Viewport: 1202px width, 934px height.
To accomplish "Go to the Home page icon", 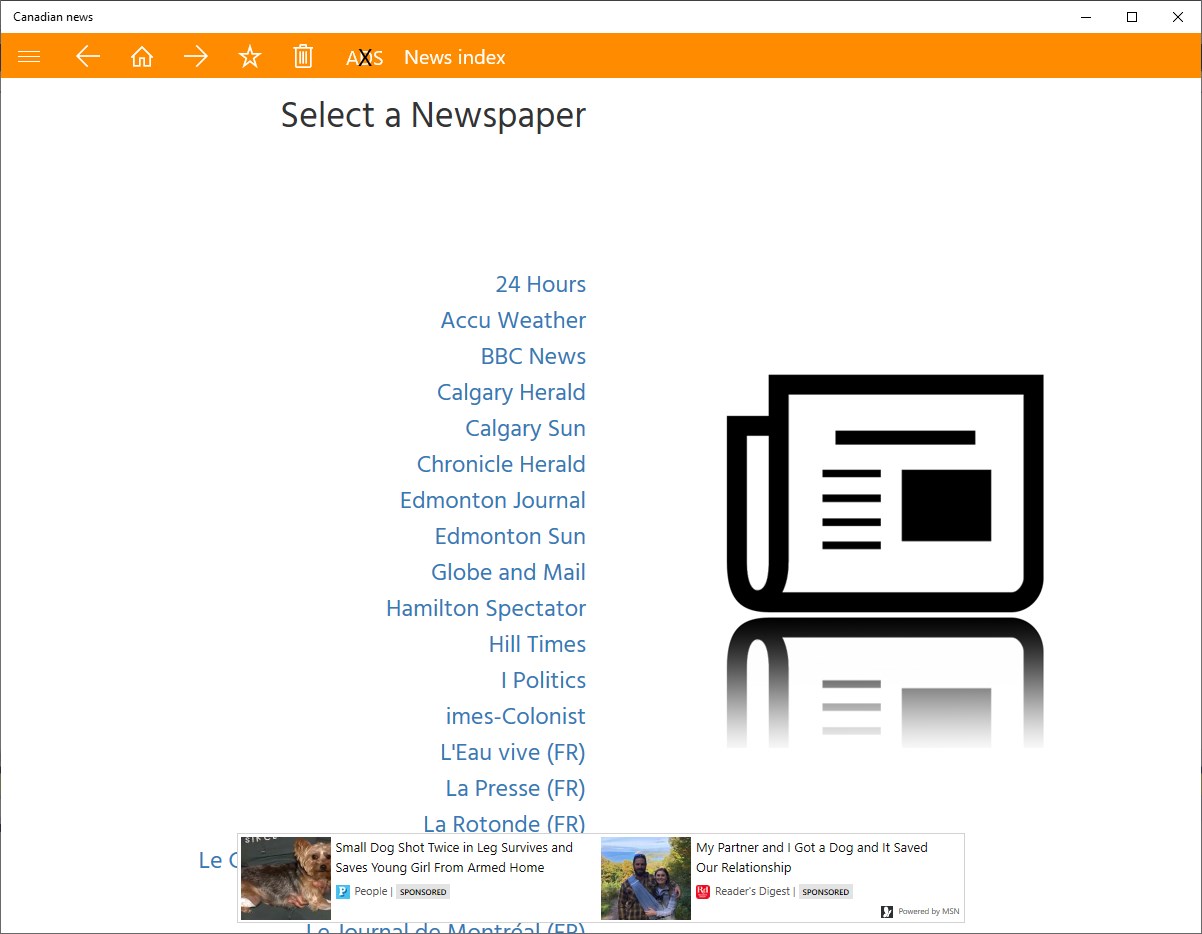I will (142, 57).
